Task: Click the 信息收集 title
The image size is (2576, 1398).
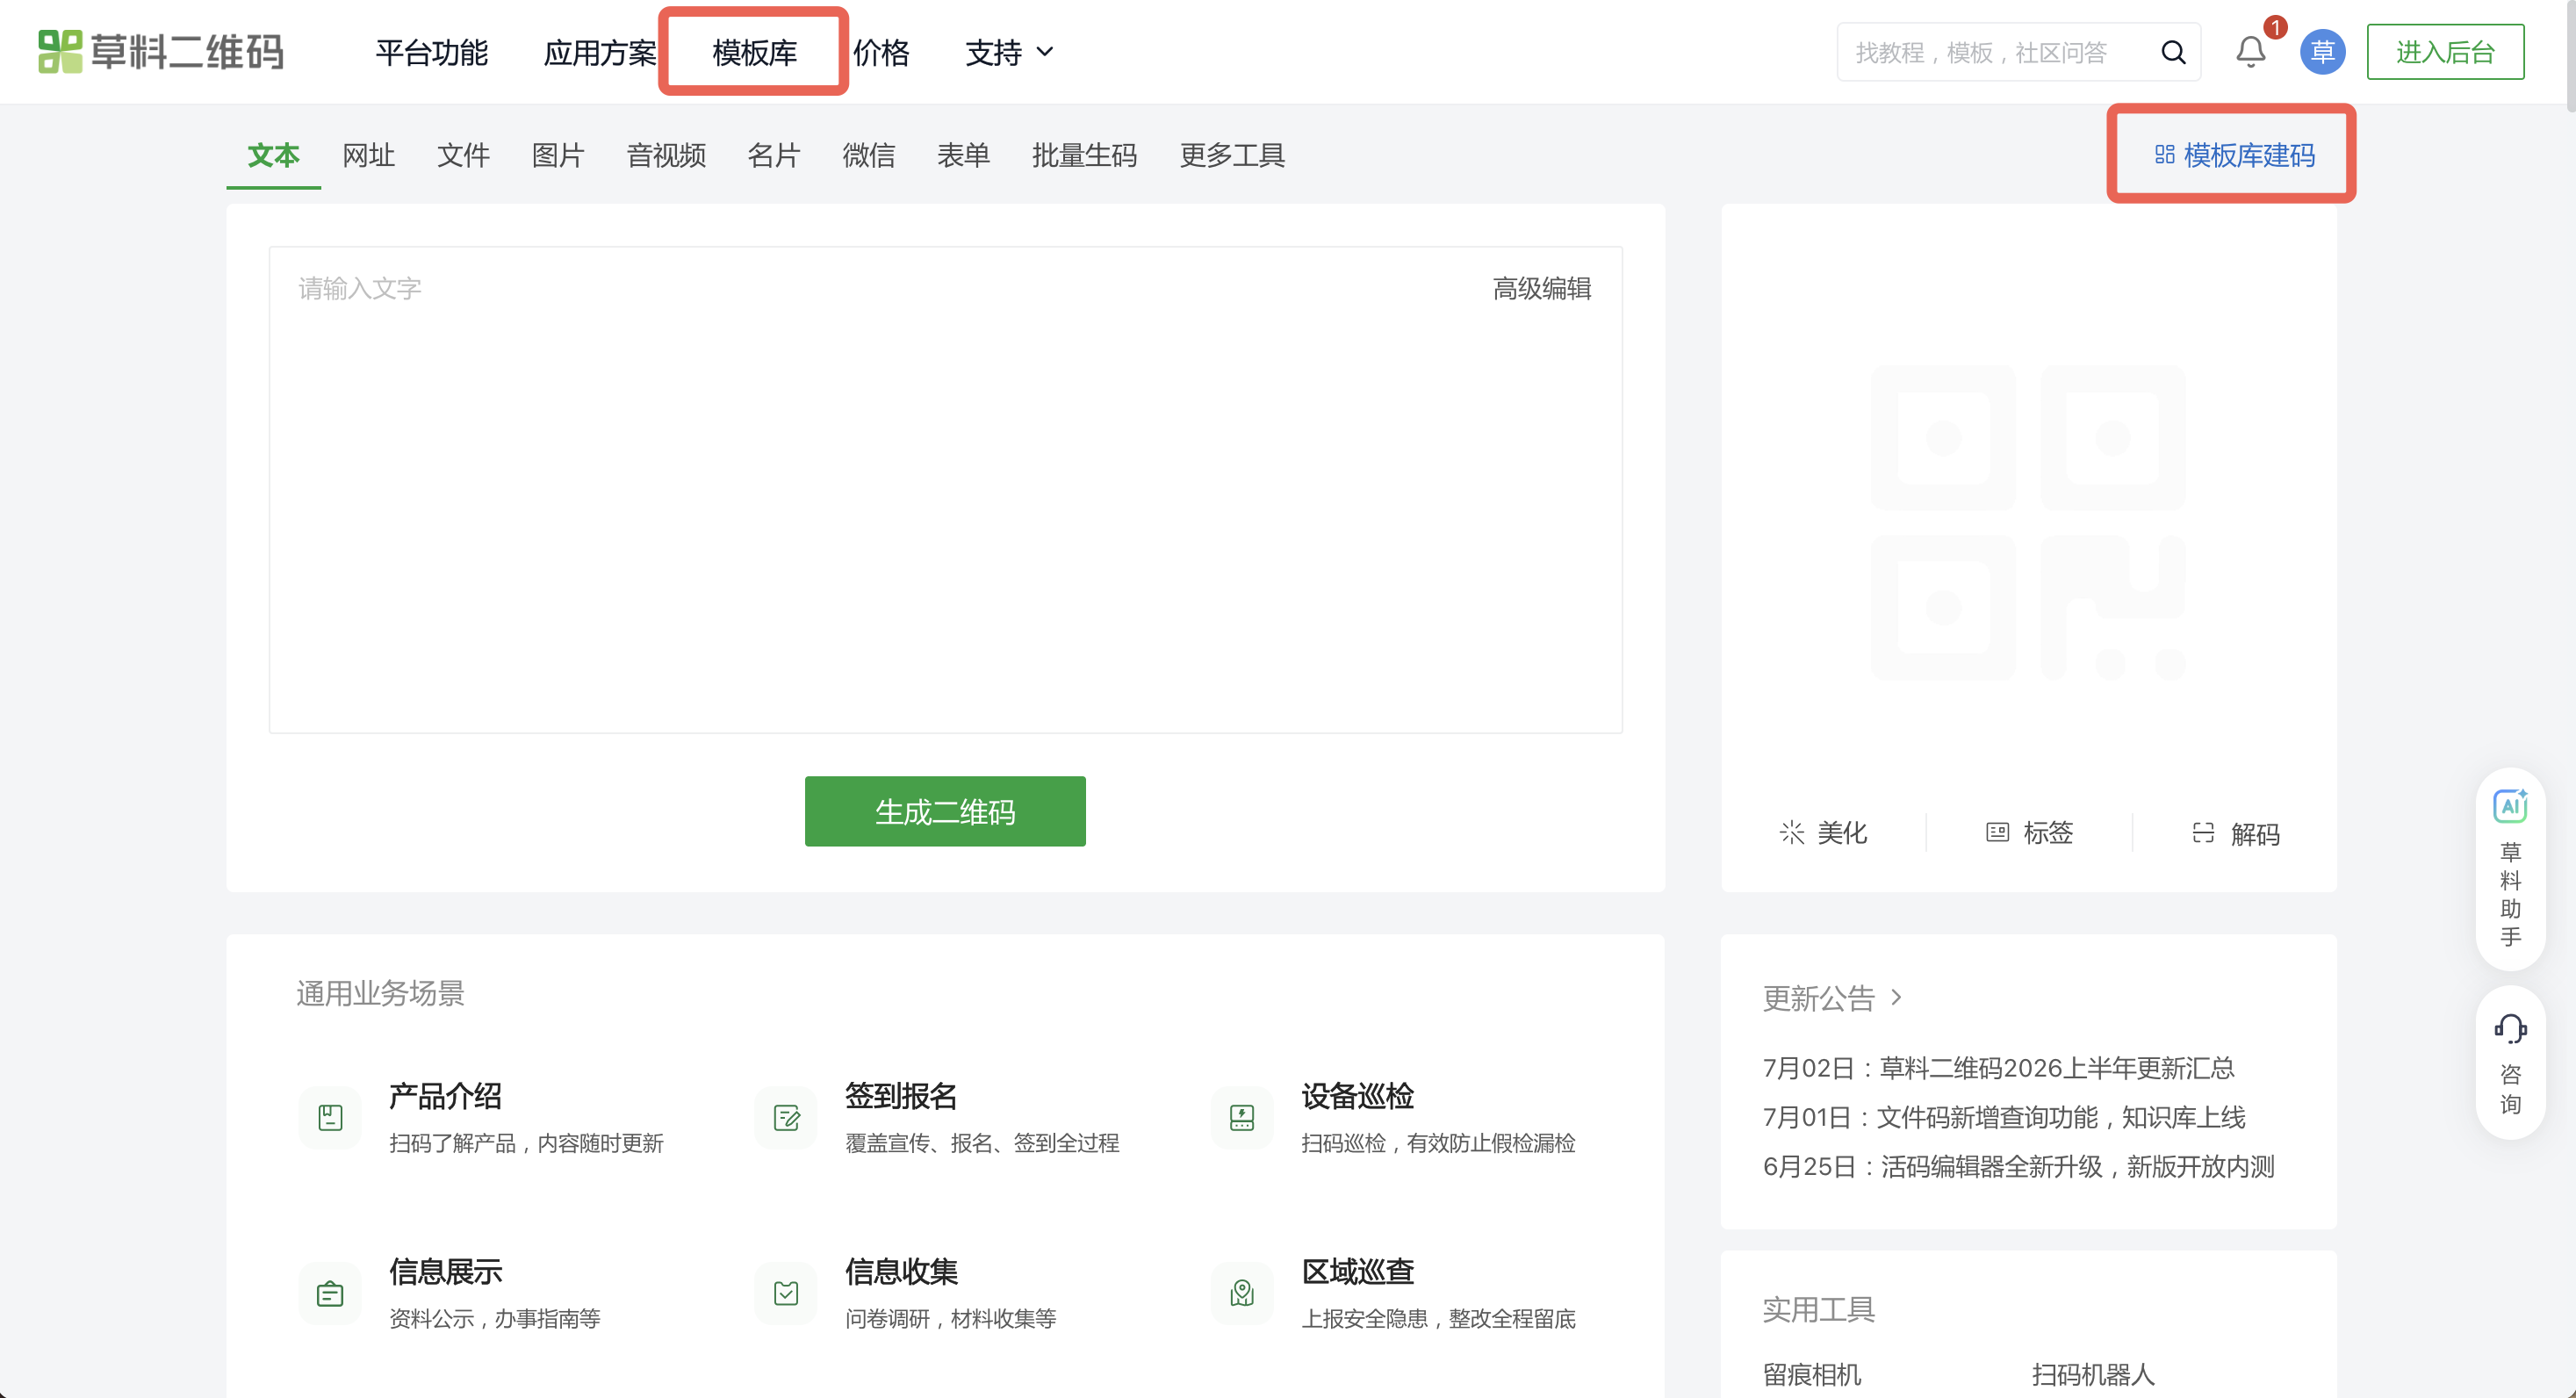Action: coord(901,1272)
